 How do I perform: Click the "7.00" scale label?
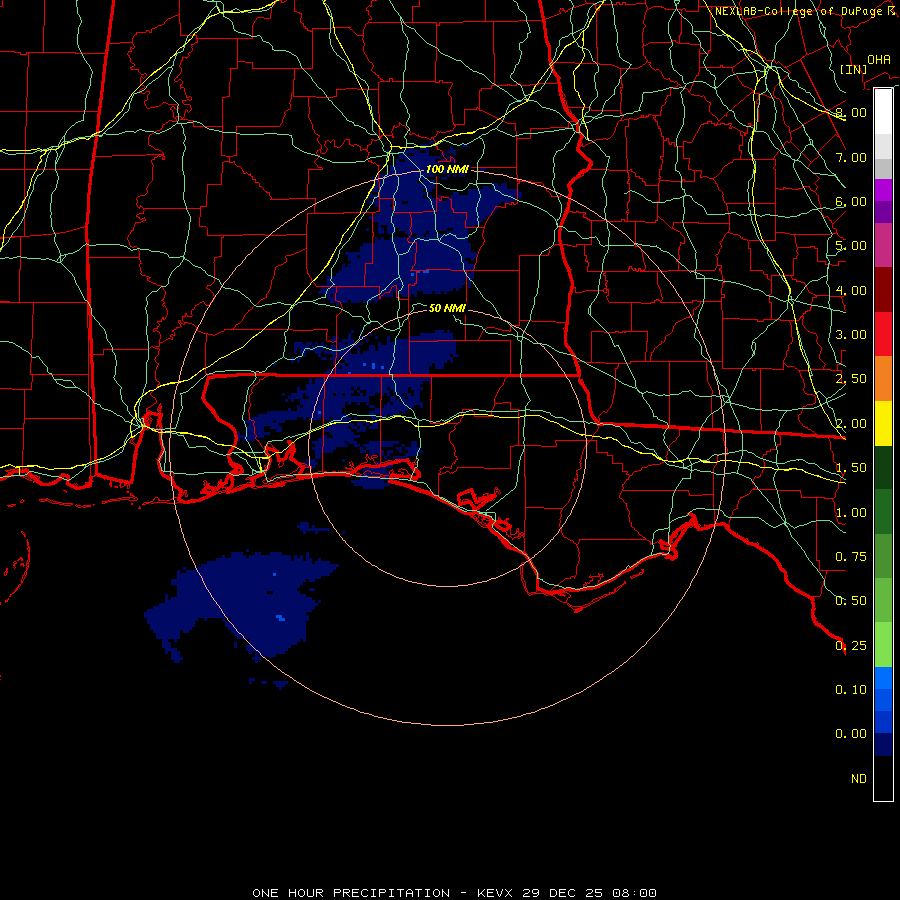851,157
